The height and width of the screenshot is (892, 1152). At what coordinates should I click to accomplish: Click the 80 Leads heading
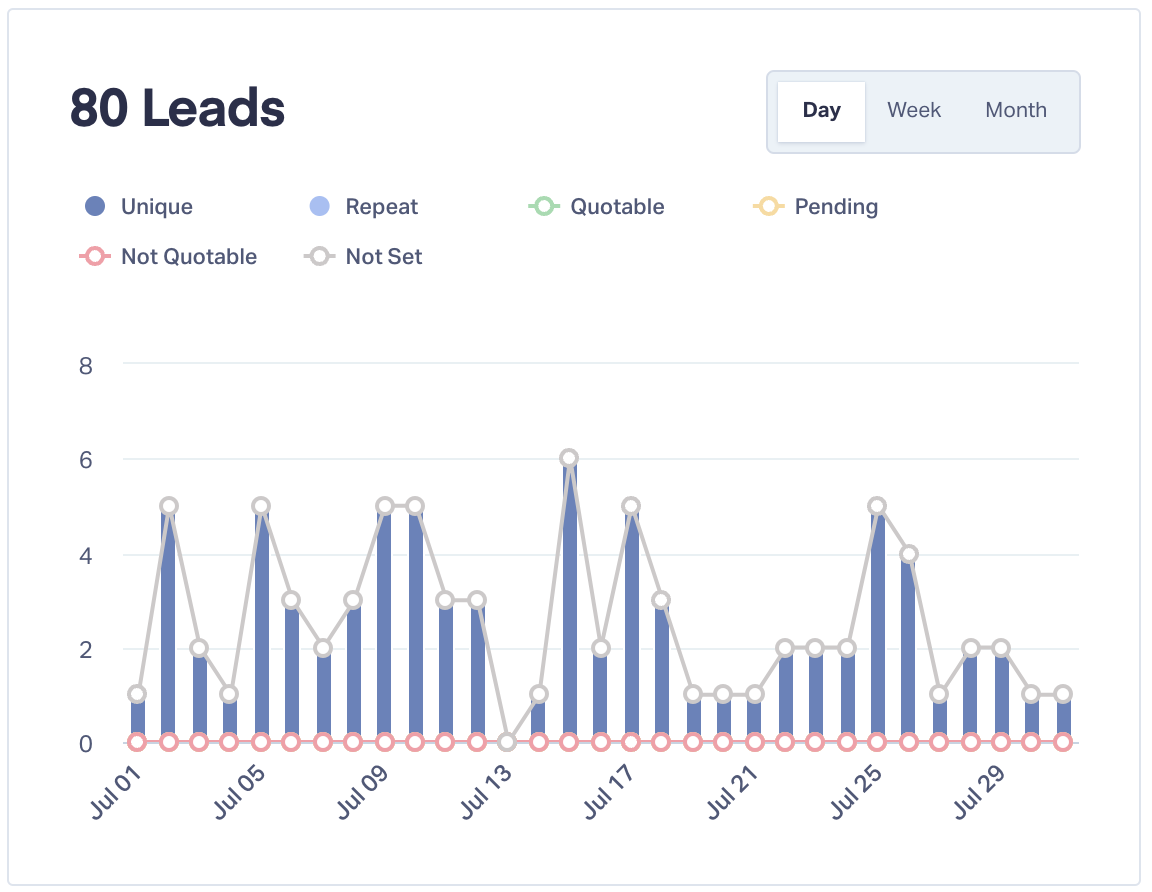pyautogui.click(x=177, y=109)
